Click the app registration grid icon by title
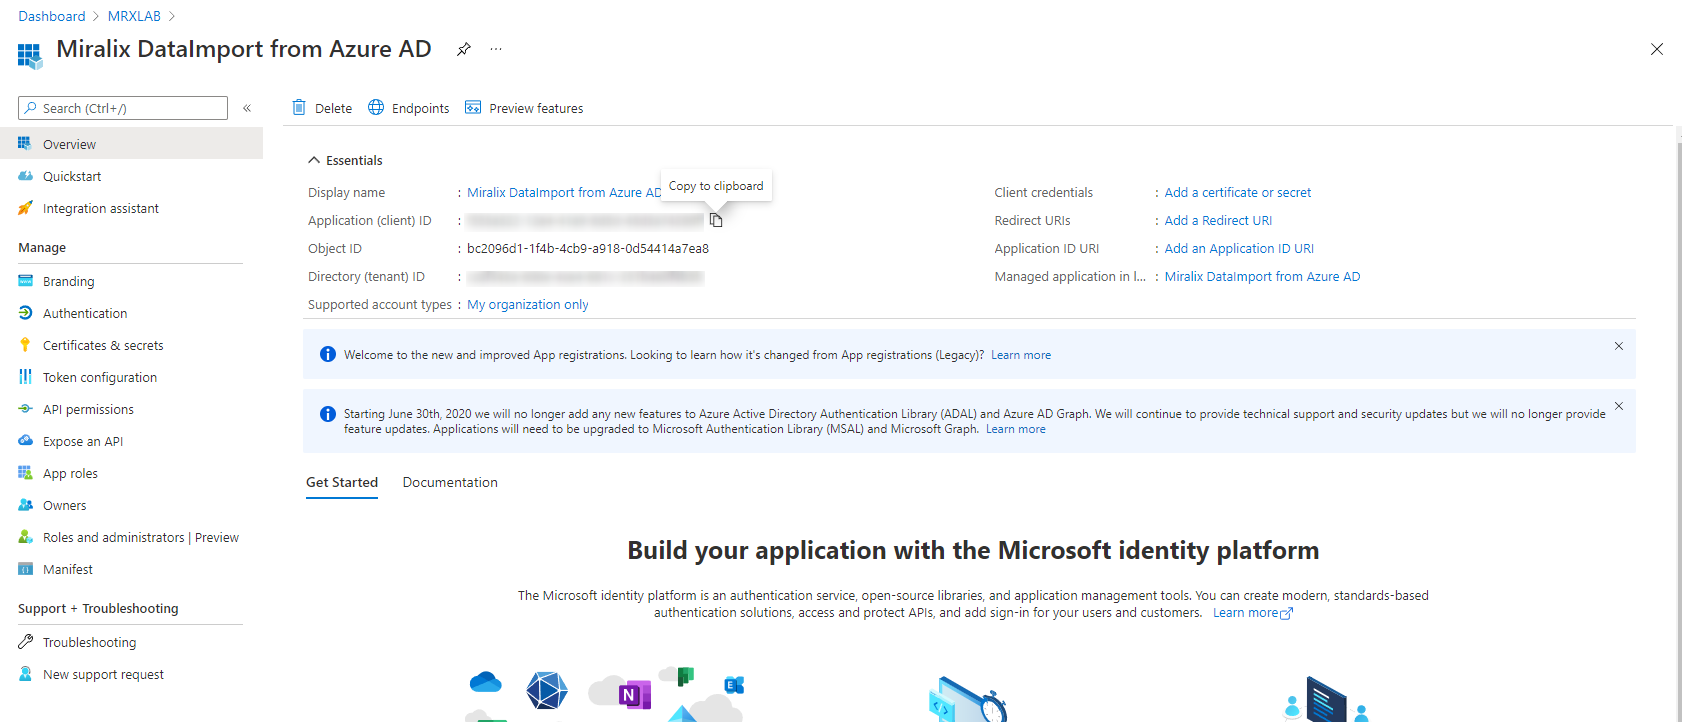Screen dimensions: 1682x722 click(30, 55)
